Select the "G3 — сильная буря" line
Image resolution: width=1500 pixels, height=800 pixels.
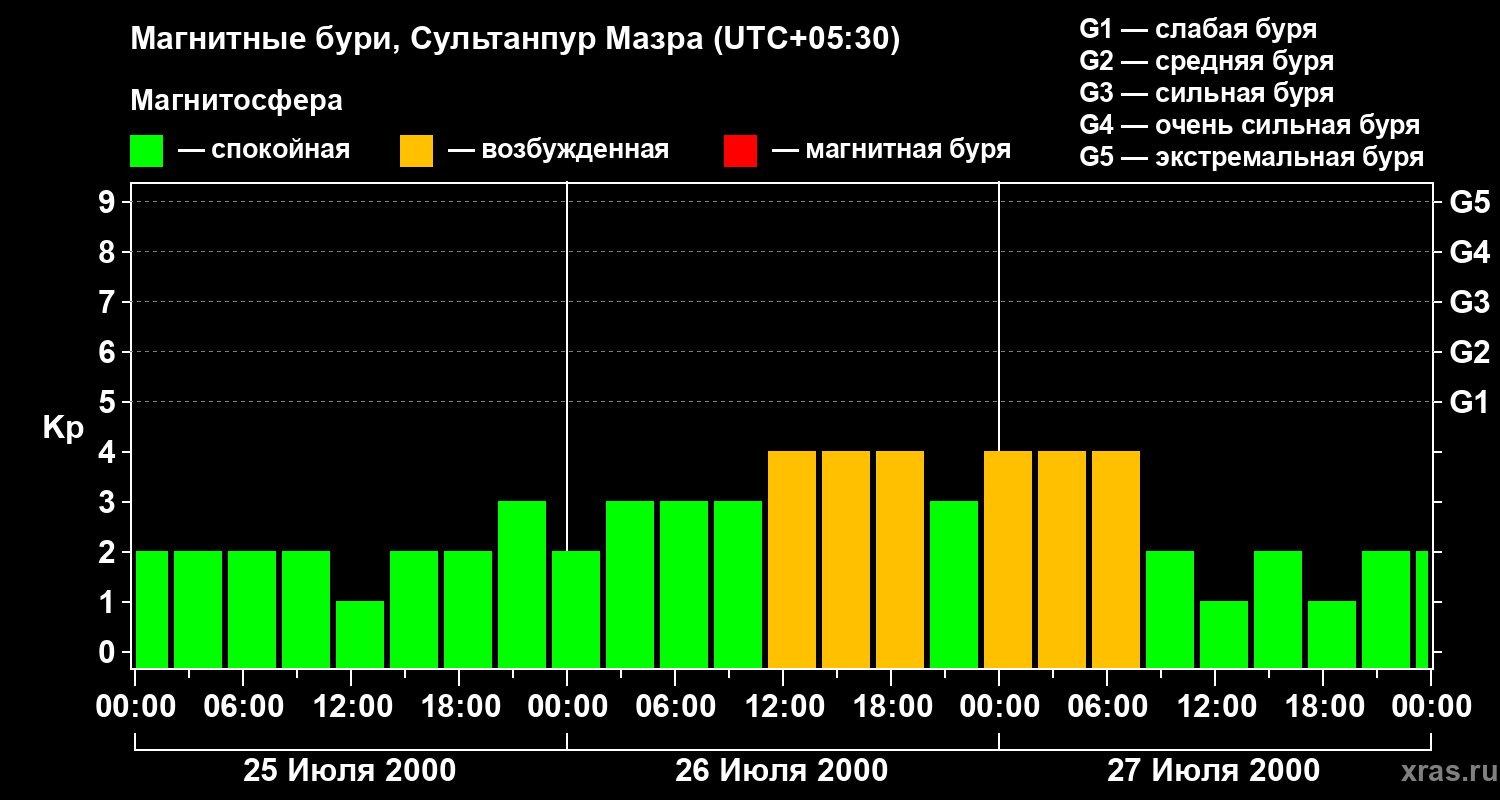point(1207,93)
